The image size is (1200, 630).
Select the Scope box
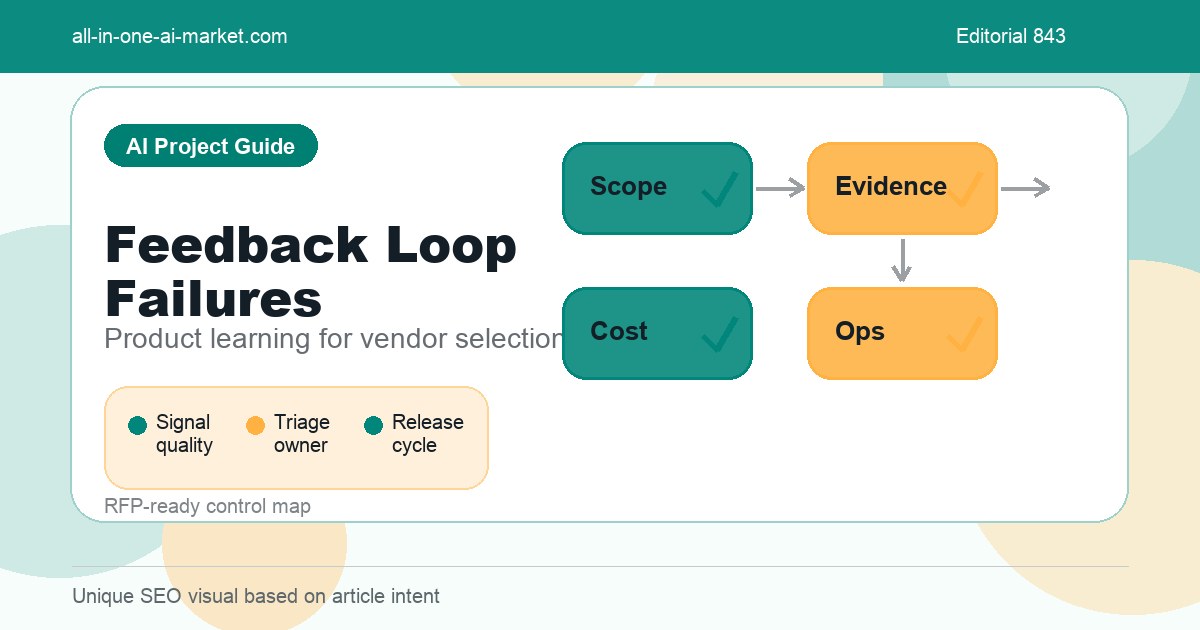pyautogui.click(x=657, y=188)
